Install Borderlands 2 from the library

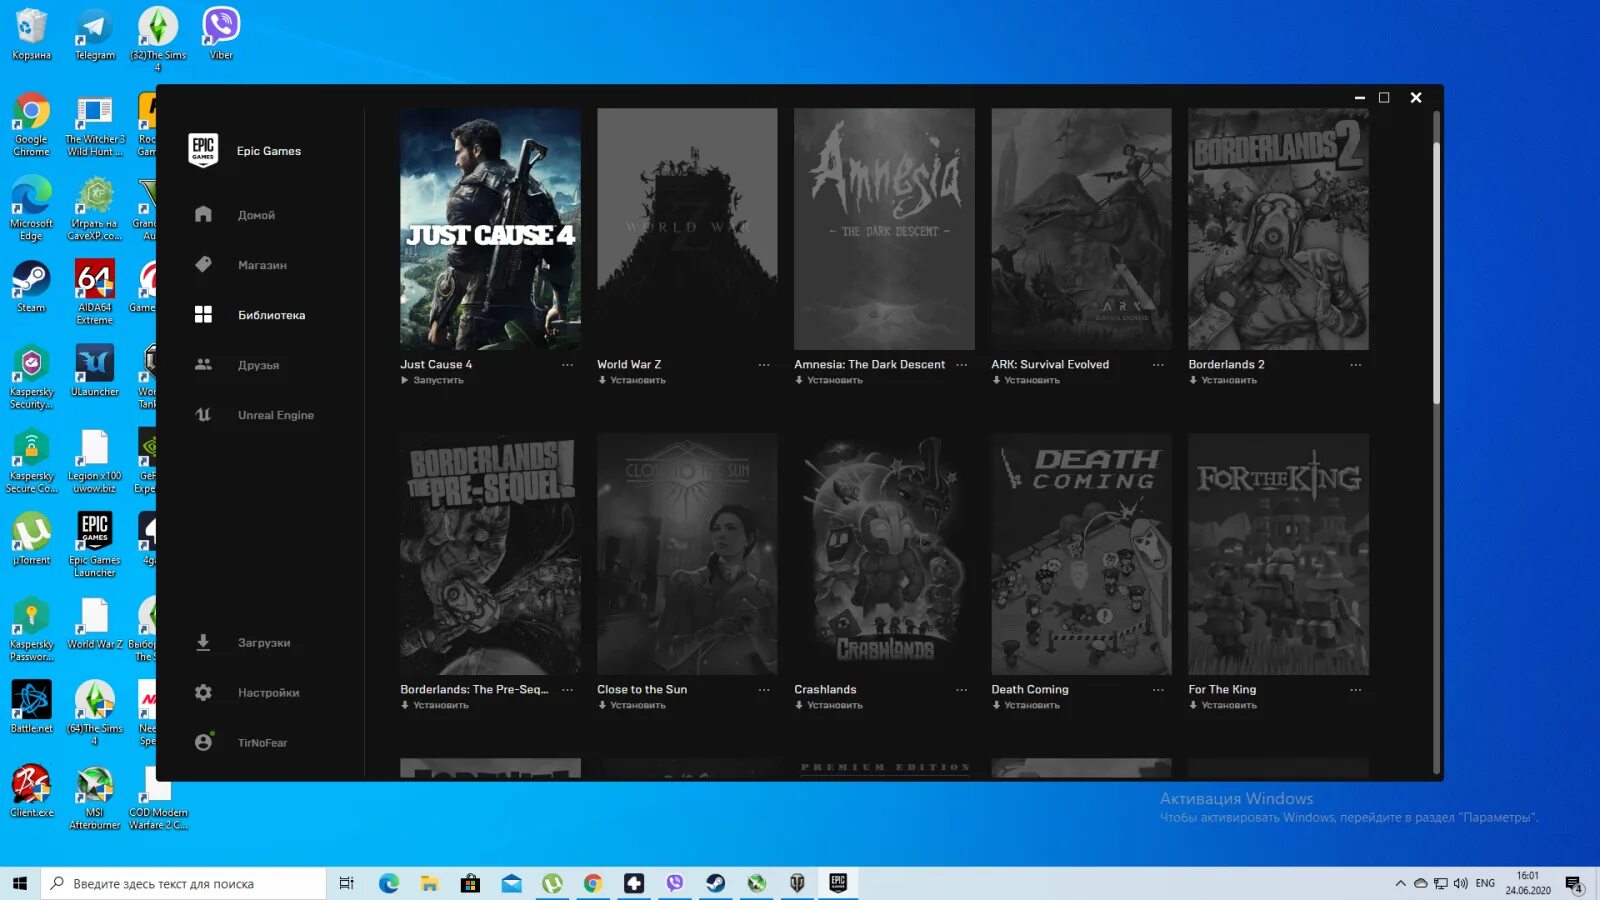1222,380
